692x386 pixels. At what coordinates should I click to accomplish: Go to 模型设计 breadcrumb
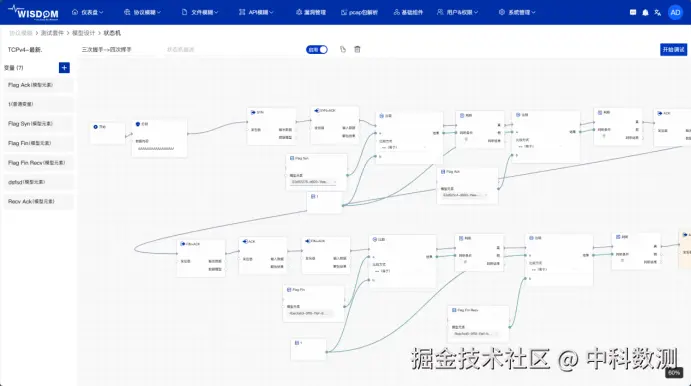coord(83,33)
